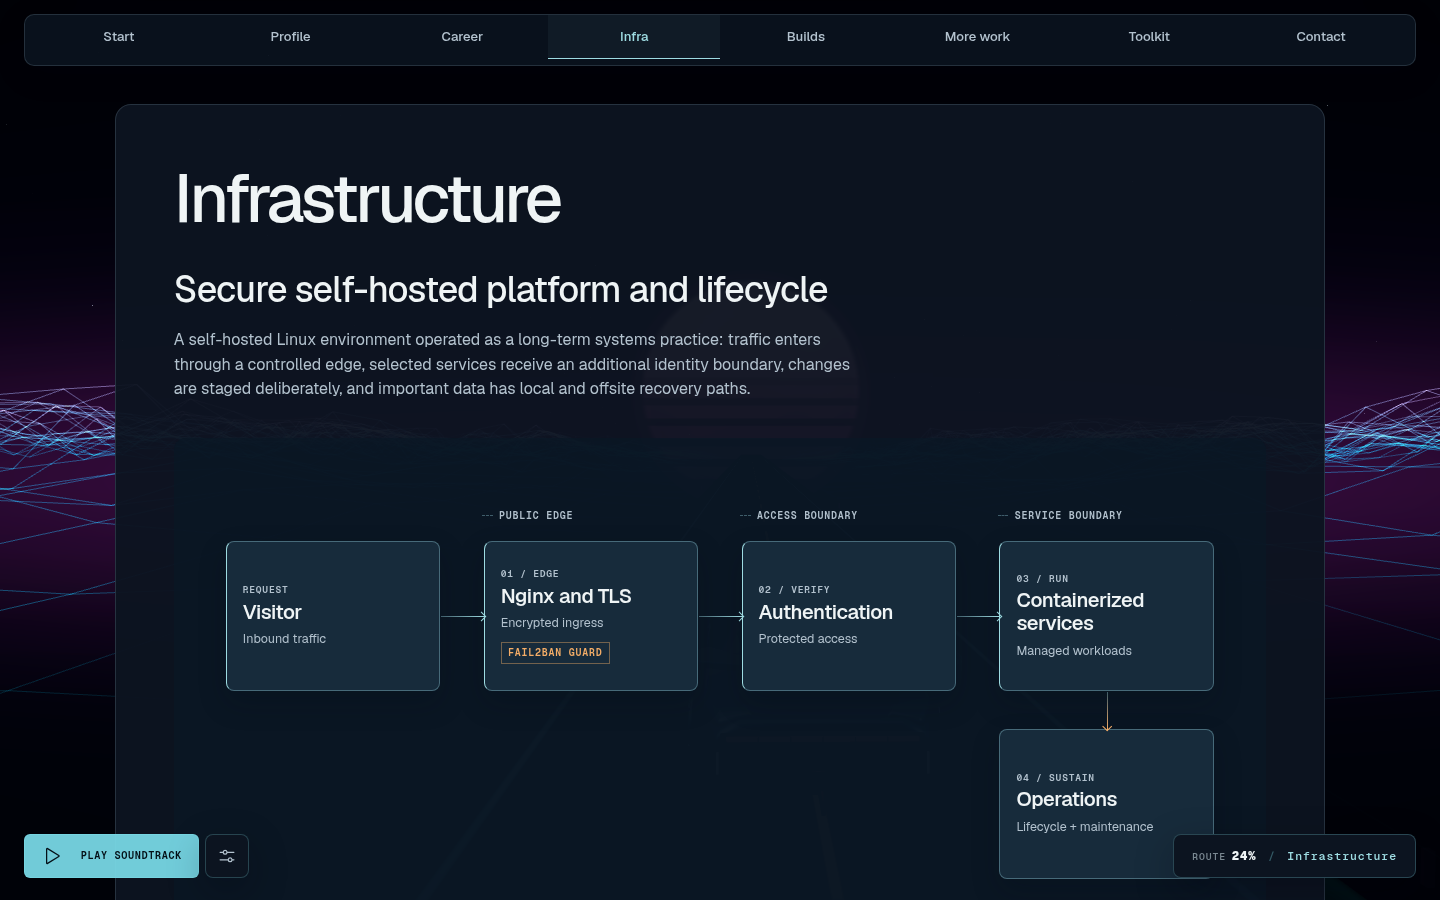
Task: Click the Operations sustain card
Action: point(1106,804)
